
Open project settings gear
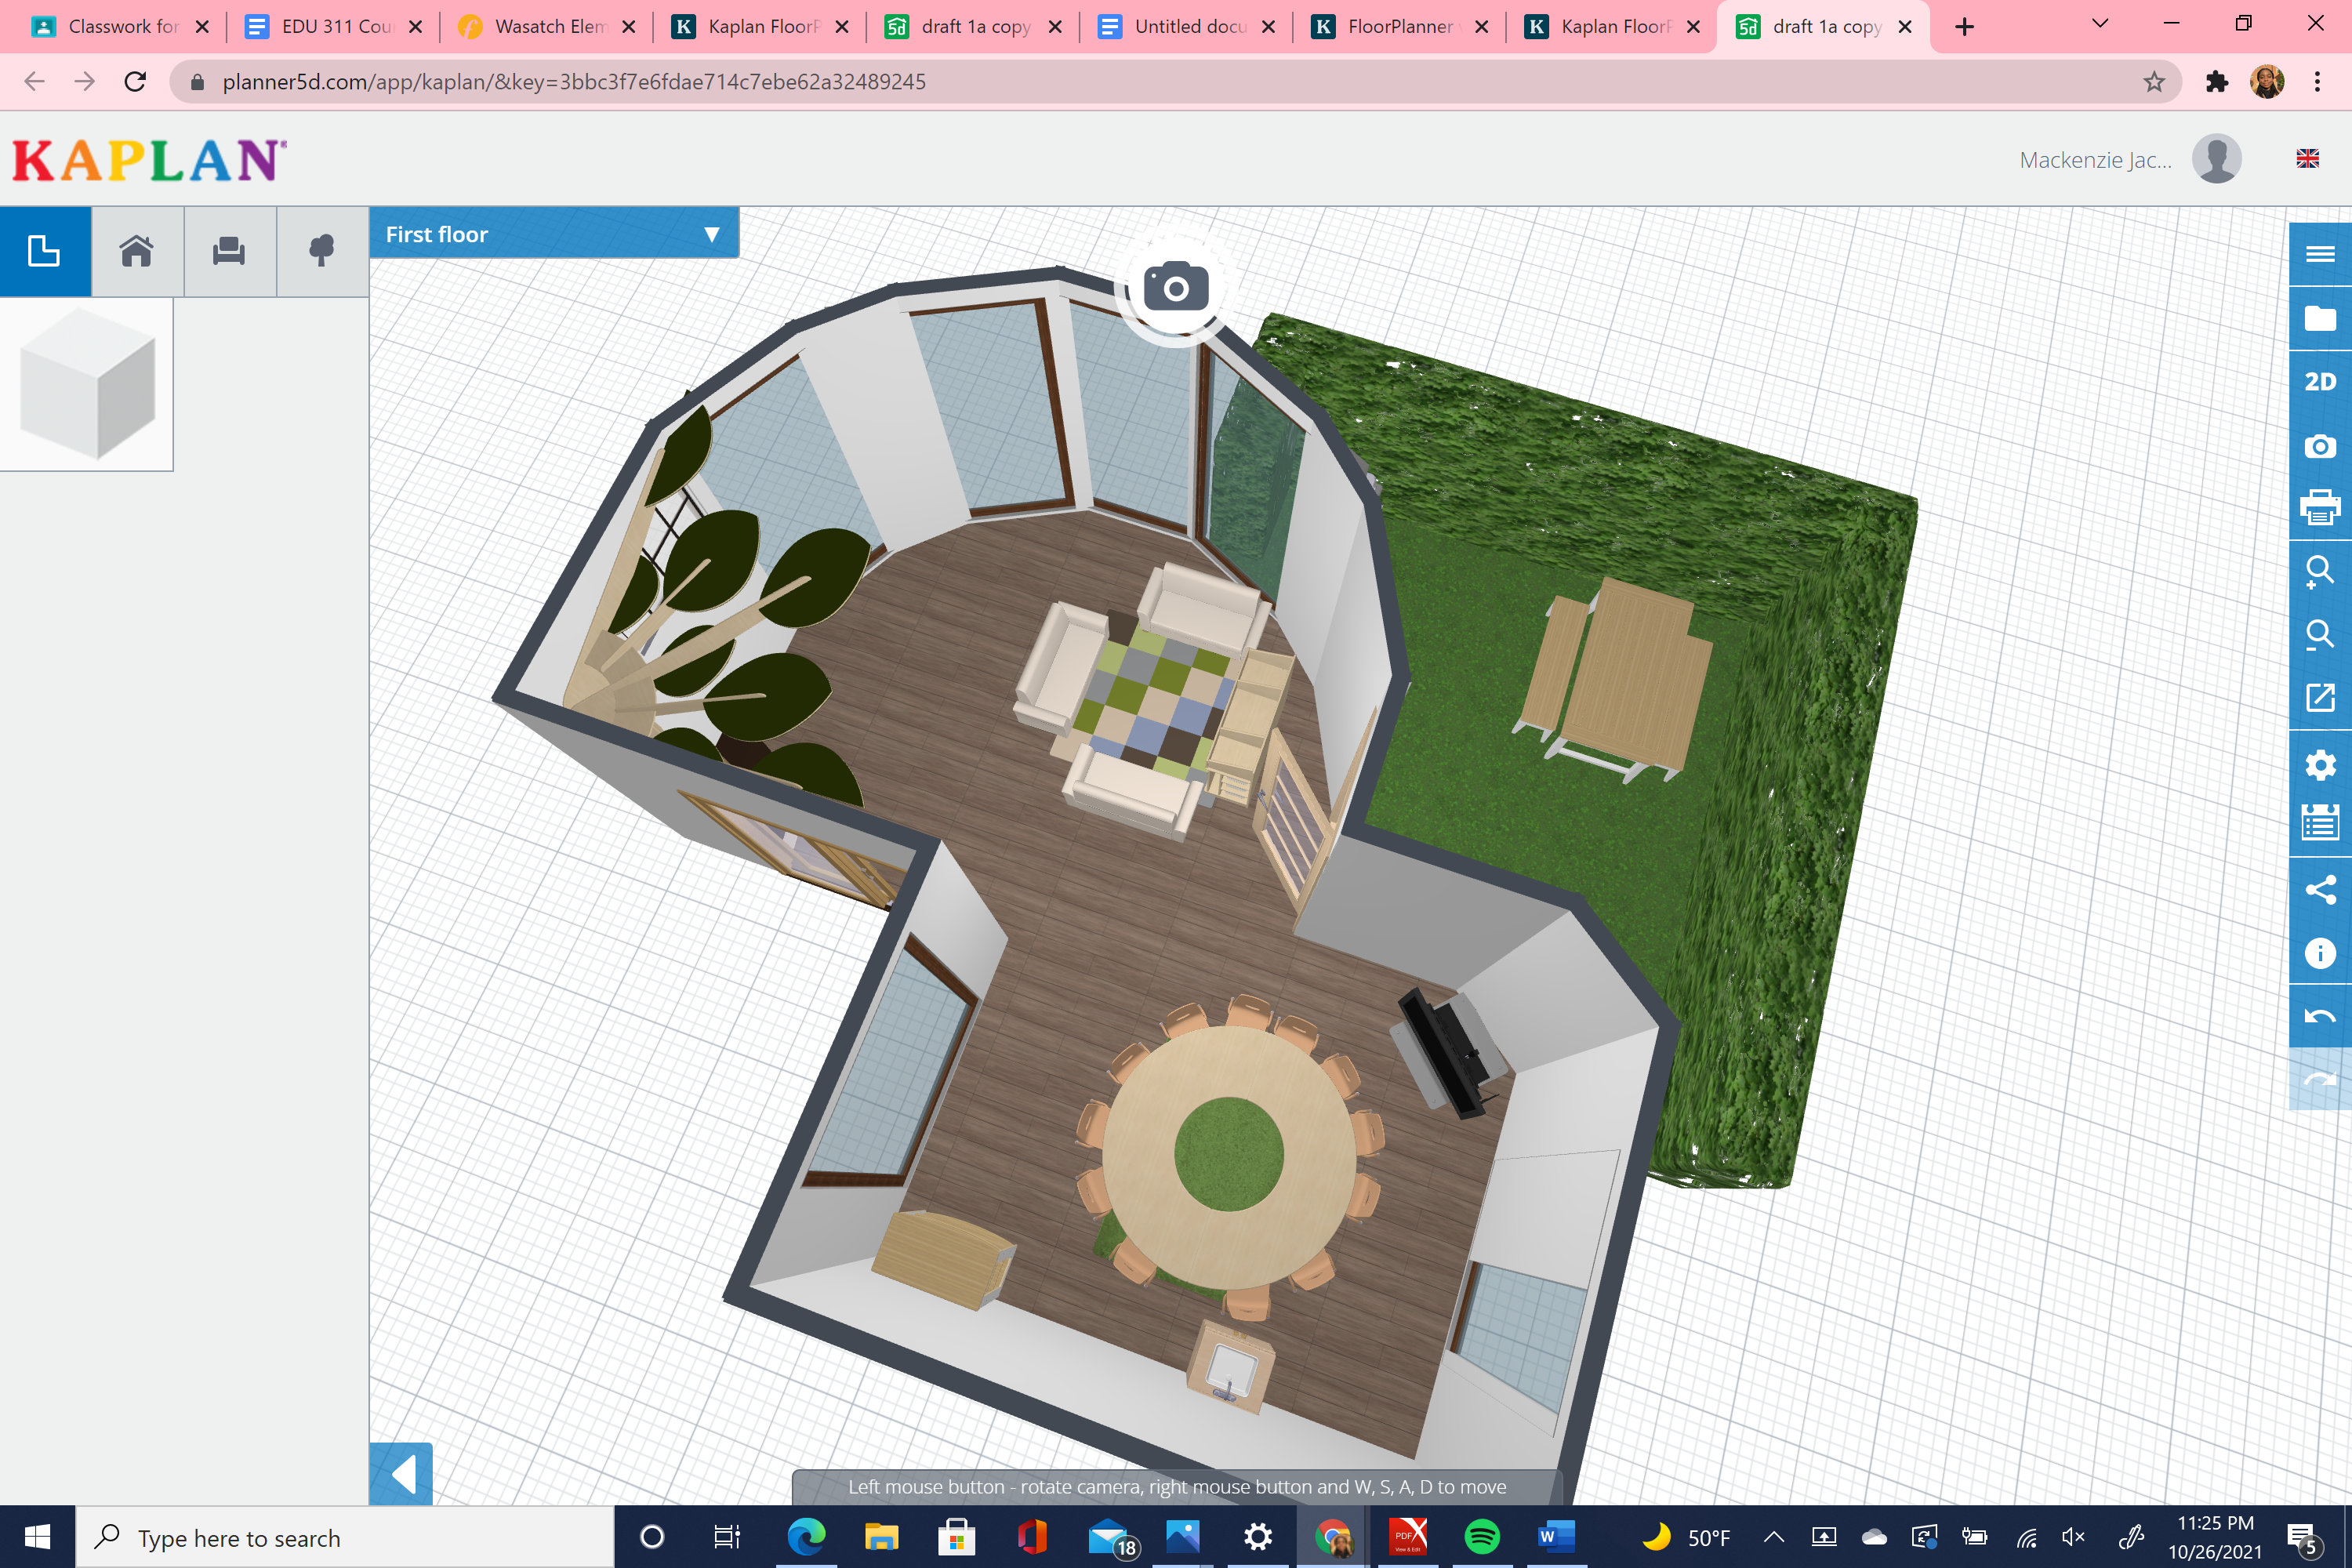click(2321, 765)
